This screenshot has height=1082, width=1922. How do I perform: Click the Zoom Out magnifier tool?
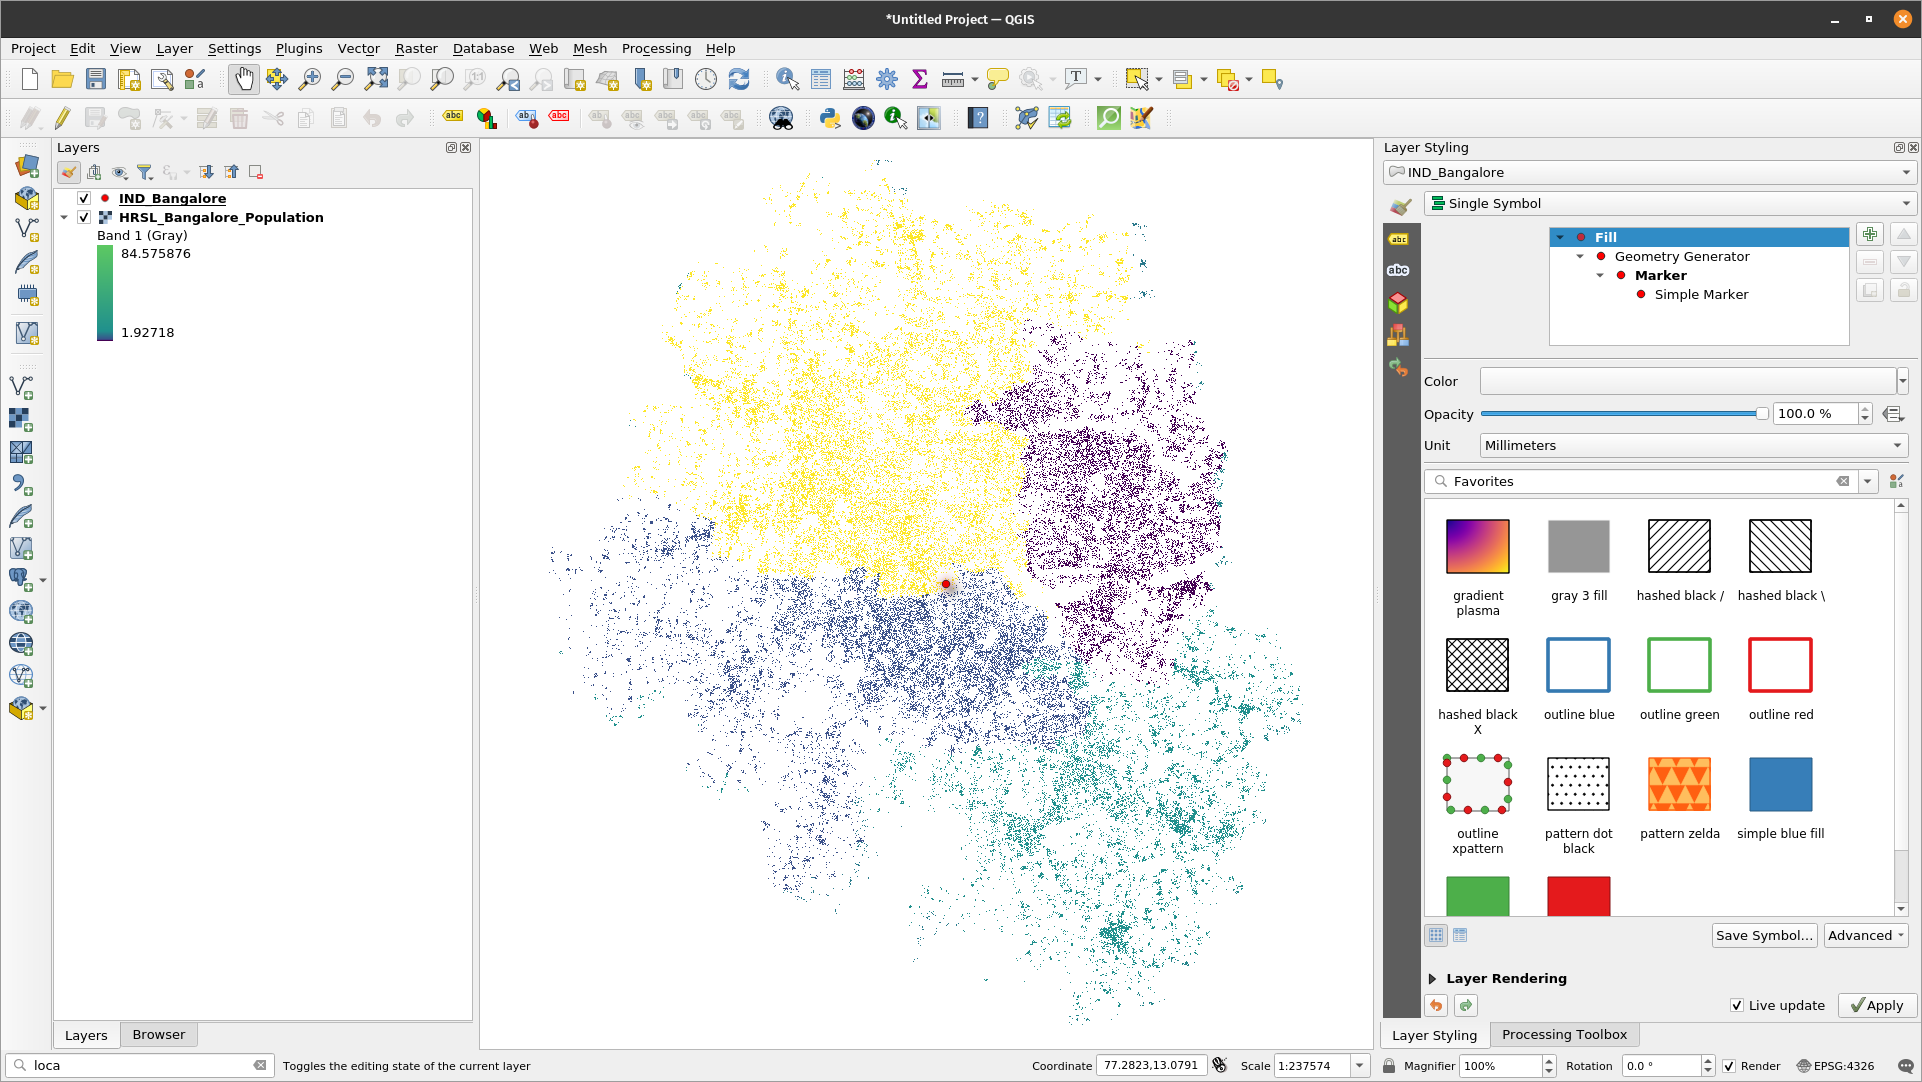coord(343,80)
